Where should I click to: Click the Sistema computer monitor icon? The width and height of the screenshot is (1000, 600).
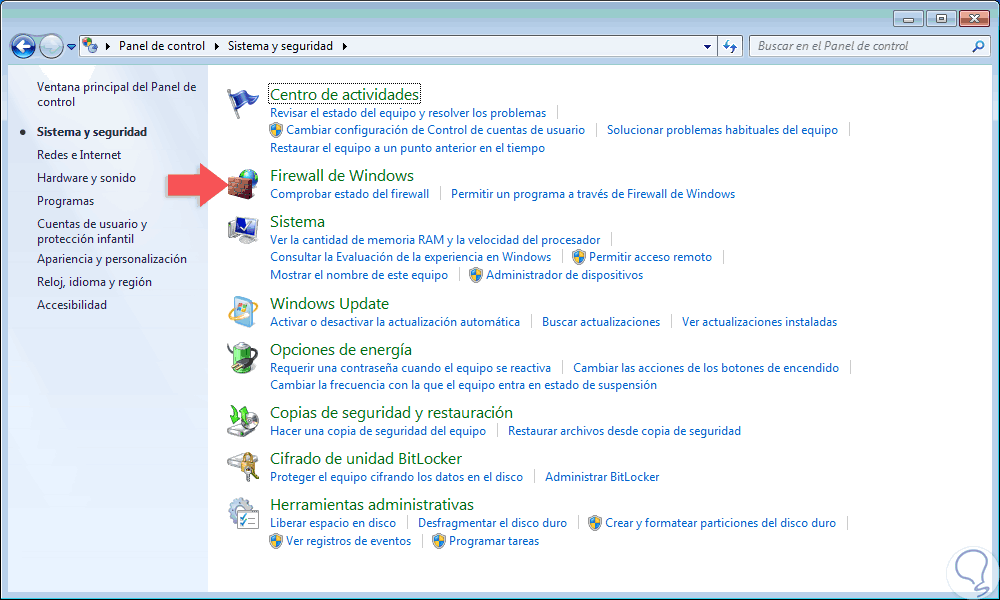coord(243,230)
